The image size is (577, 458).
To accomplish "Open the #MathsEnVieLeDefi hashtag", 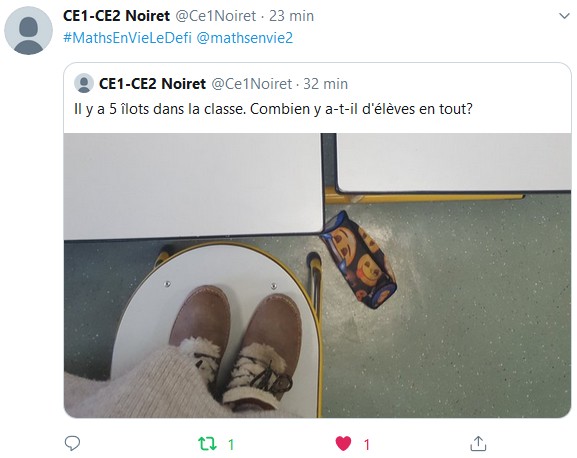I will (128, 38).
